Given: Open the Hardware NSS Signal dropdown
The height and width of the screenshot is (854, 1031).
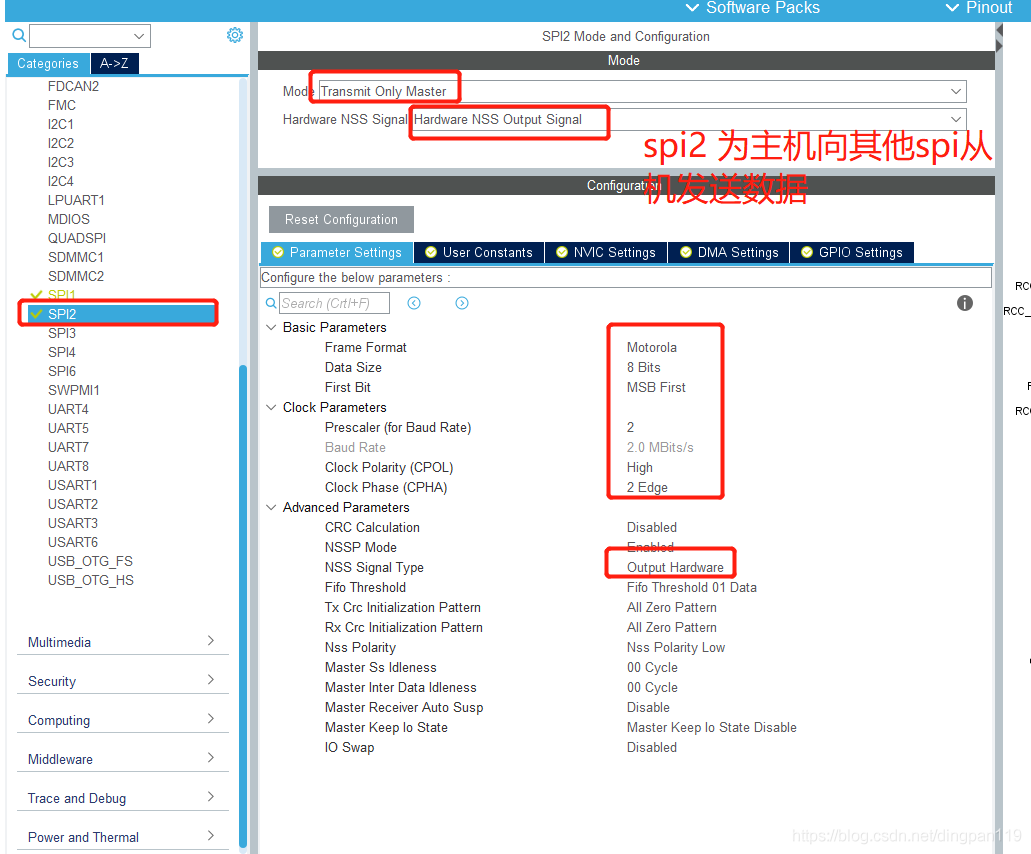Looking at the screenshot, I should tap(690, 118).
